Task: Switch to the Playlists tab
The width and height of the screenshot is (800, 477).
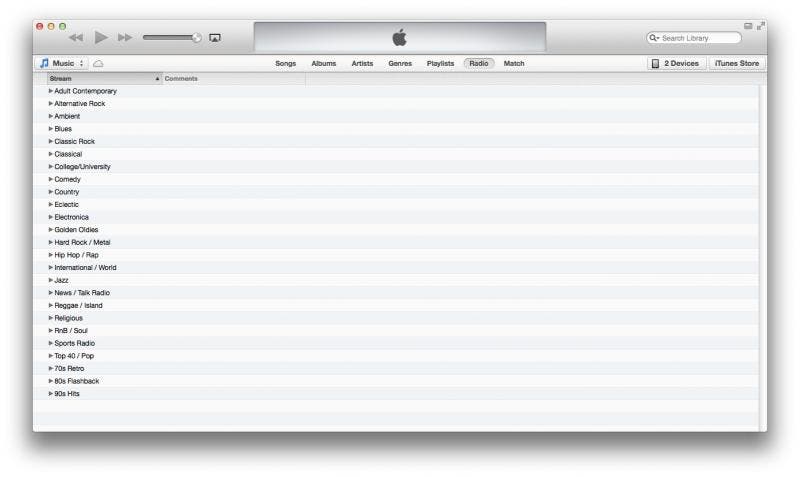Action: 440,63
